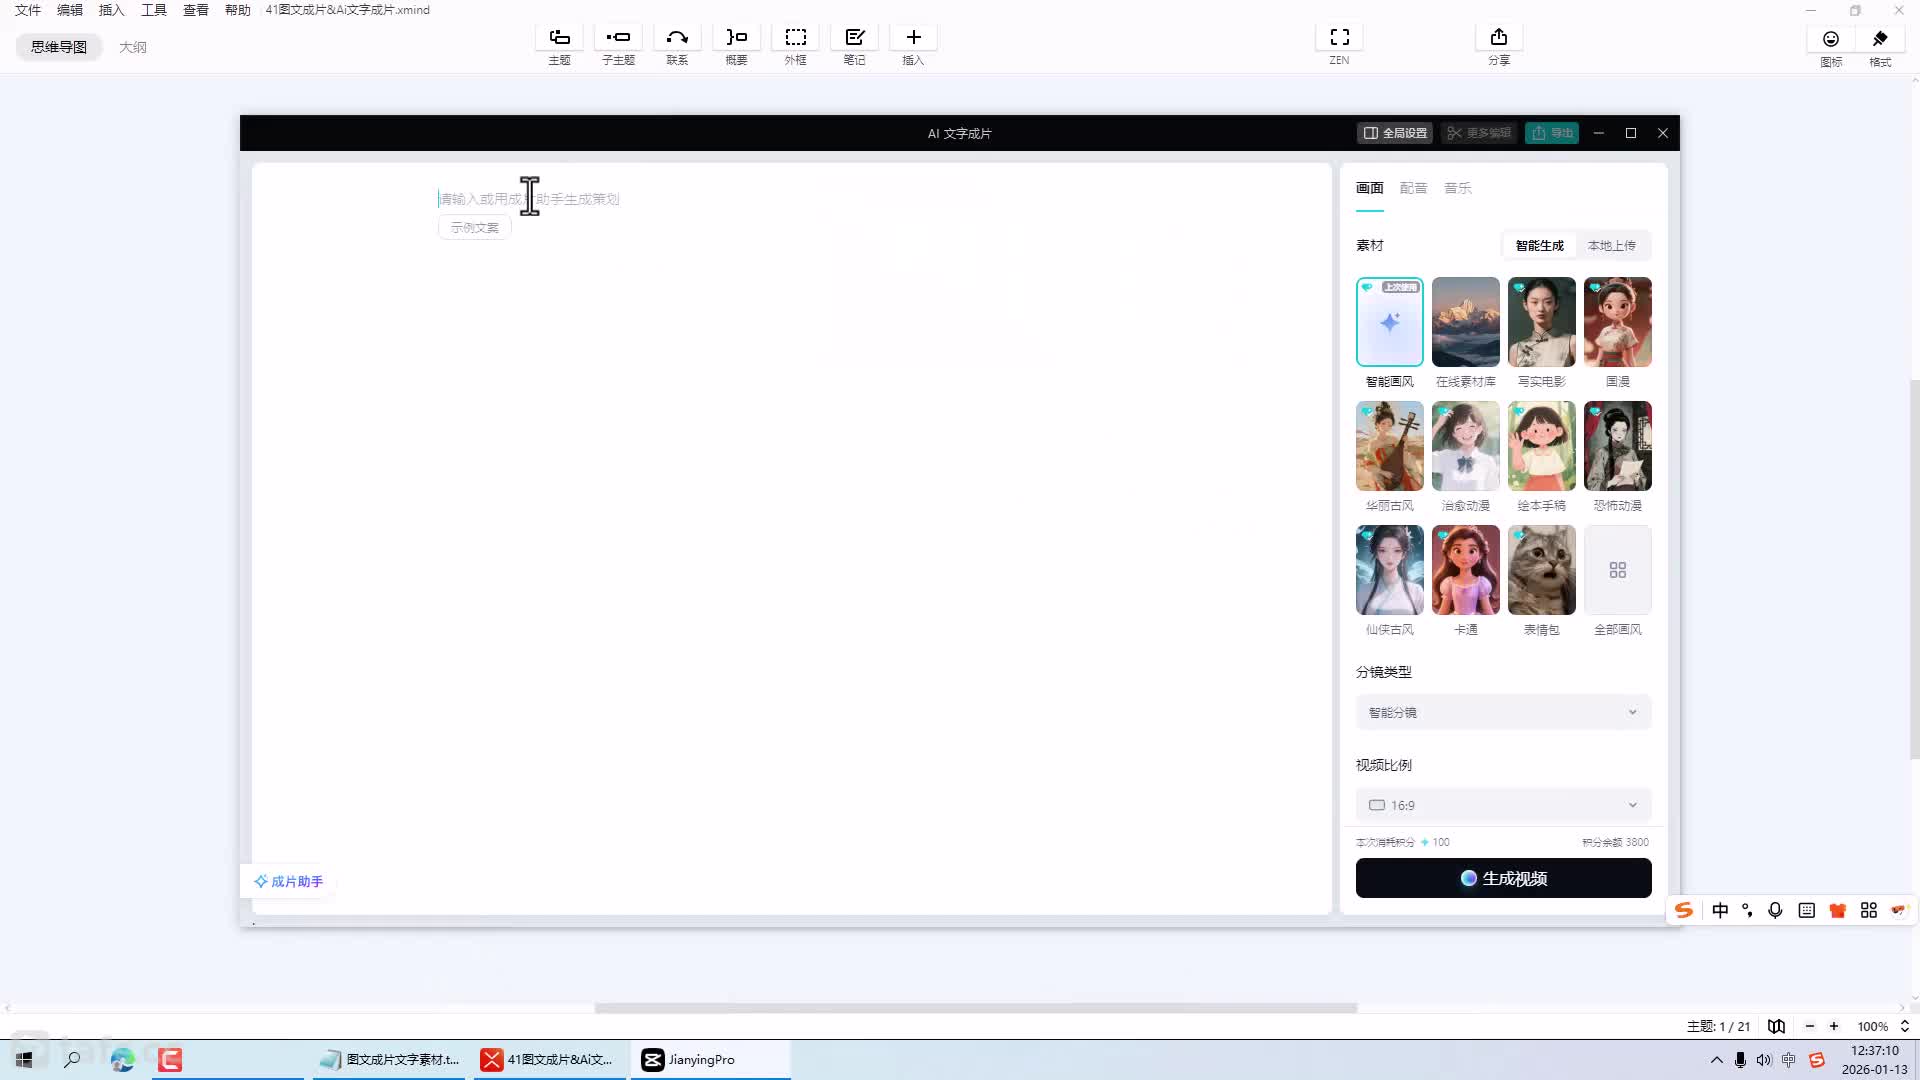Open the 笔记 notes tool
This screenshot has width=1920, height=1080.
(854, 38)
